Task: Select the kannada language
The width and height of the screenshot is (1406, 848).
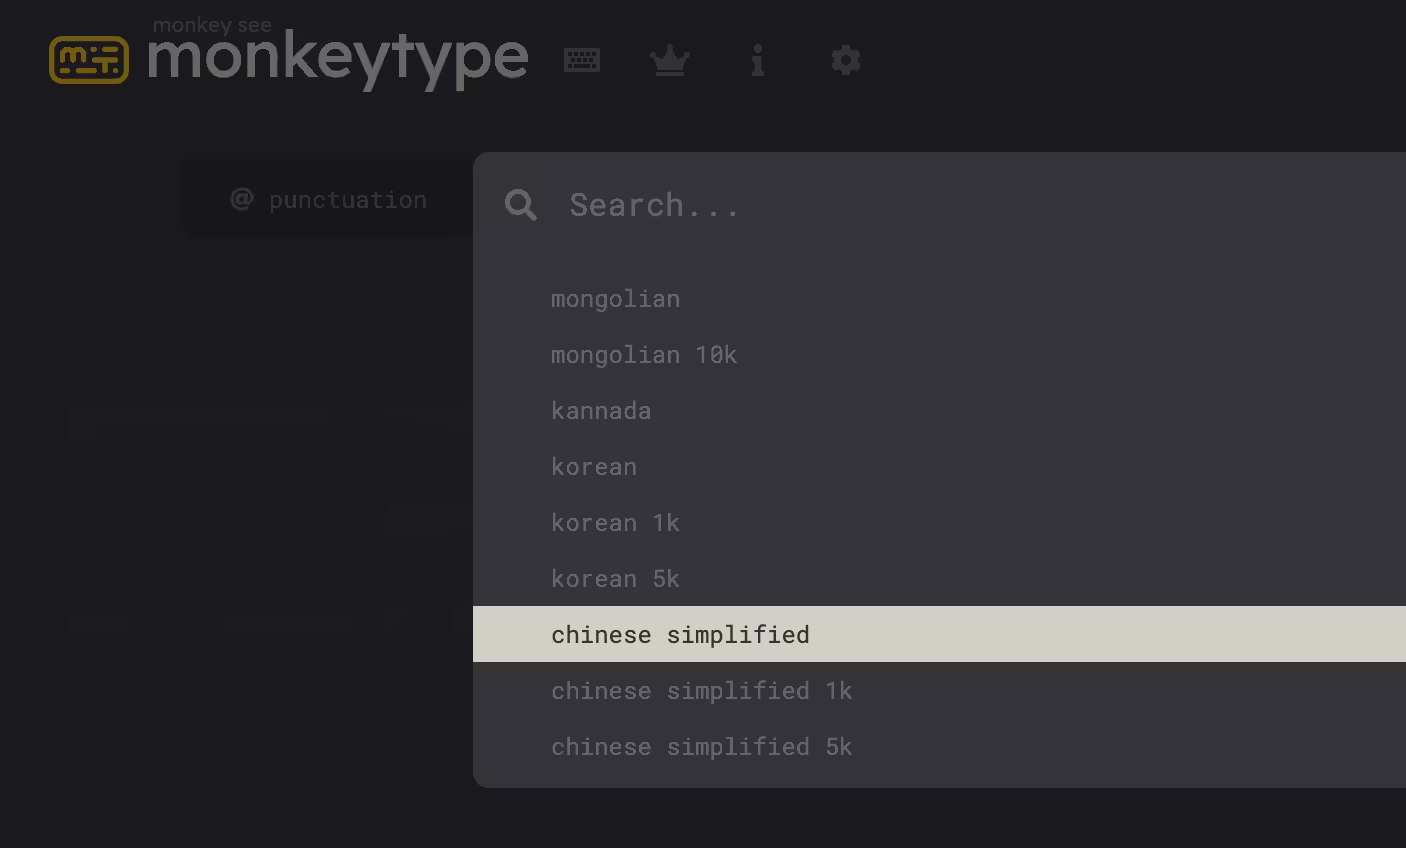Action: 939,410
